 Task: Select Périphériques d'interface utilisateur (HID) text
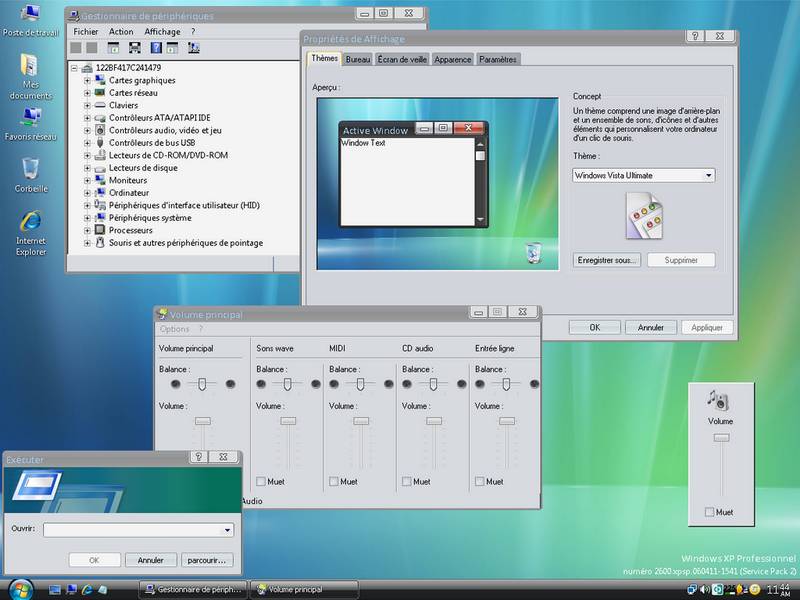click(x=184, y=205)
